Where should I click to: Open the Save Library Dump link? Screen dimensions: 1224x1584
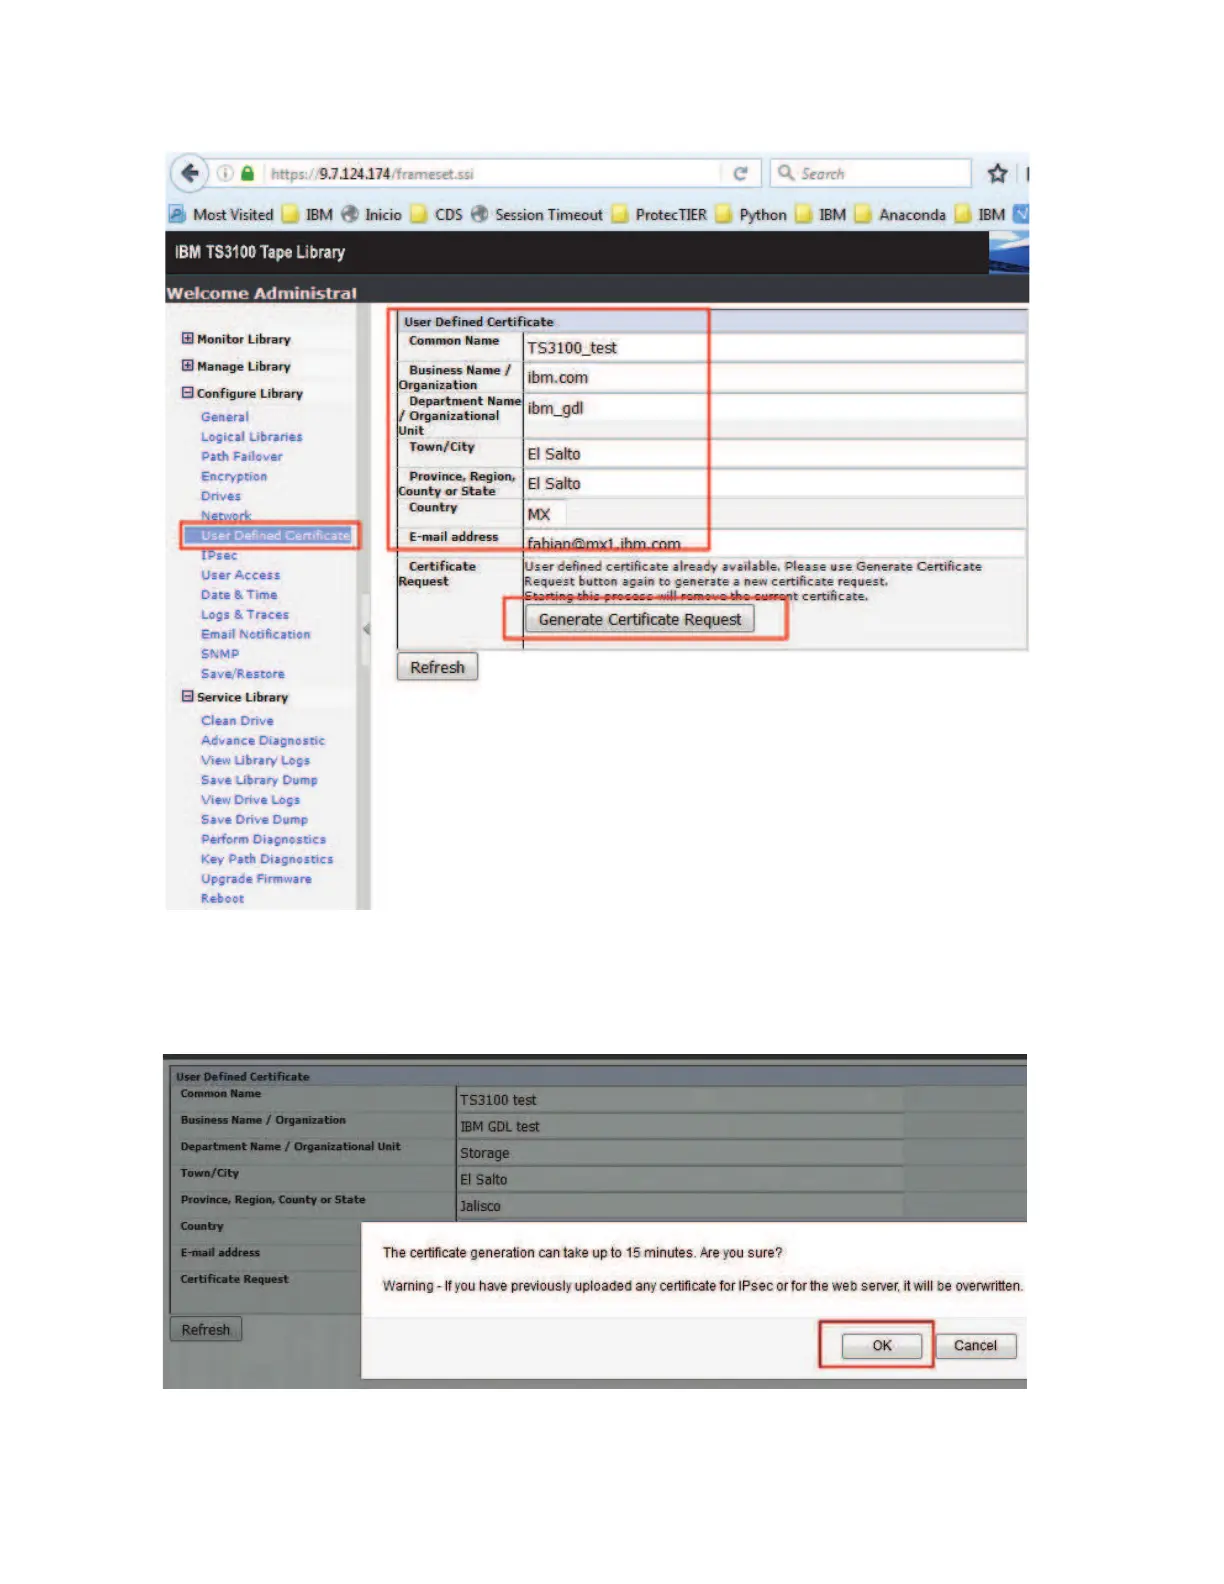pos(259,780)
